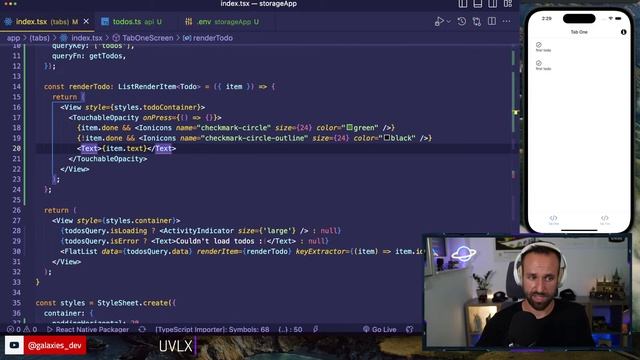Image resolution: width=640 pixels, height=360 pixels.
Task: Click TypeScript Importer Symbols: 68 status
Action: [x=212, y=329]
